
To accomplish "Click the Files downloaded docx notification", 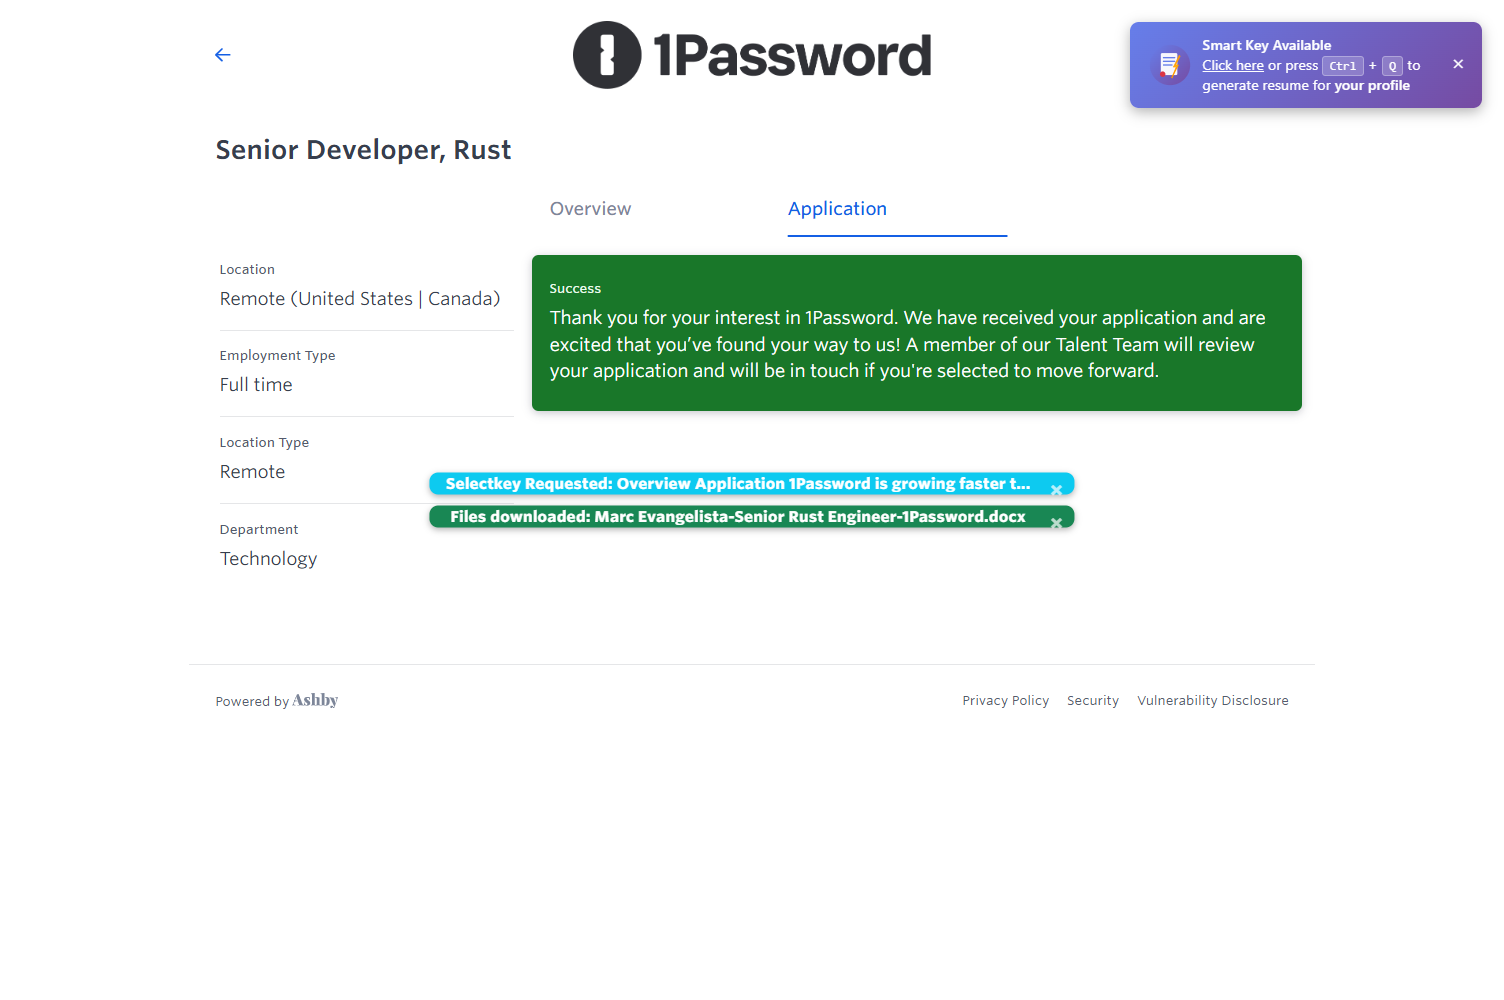I will click(737, 517).
